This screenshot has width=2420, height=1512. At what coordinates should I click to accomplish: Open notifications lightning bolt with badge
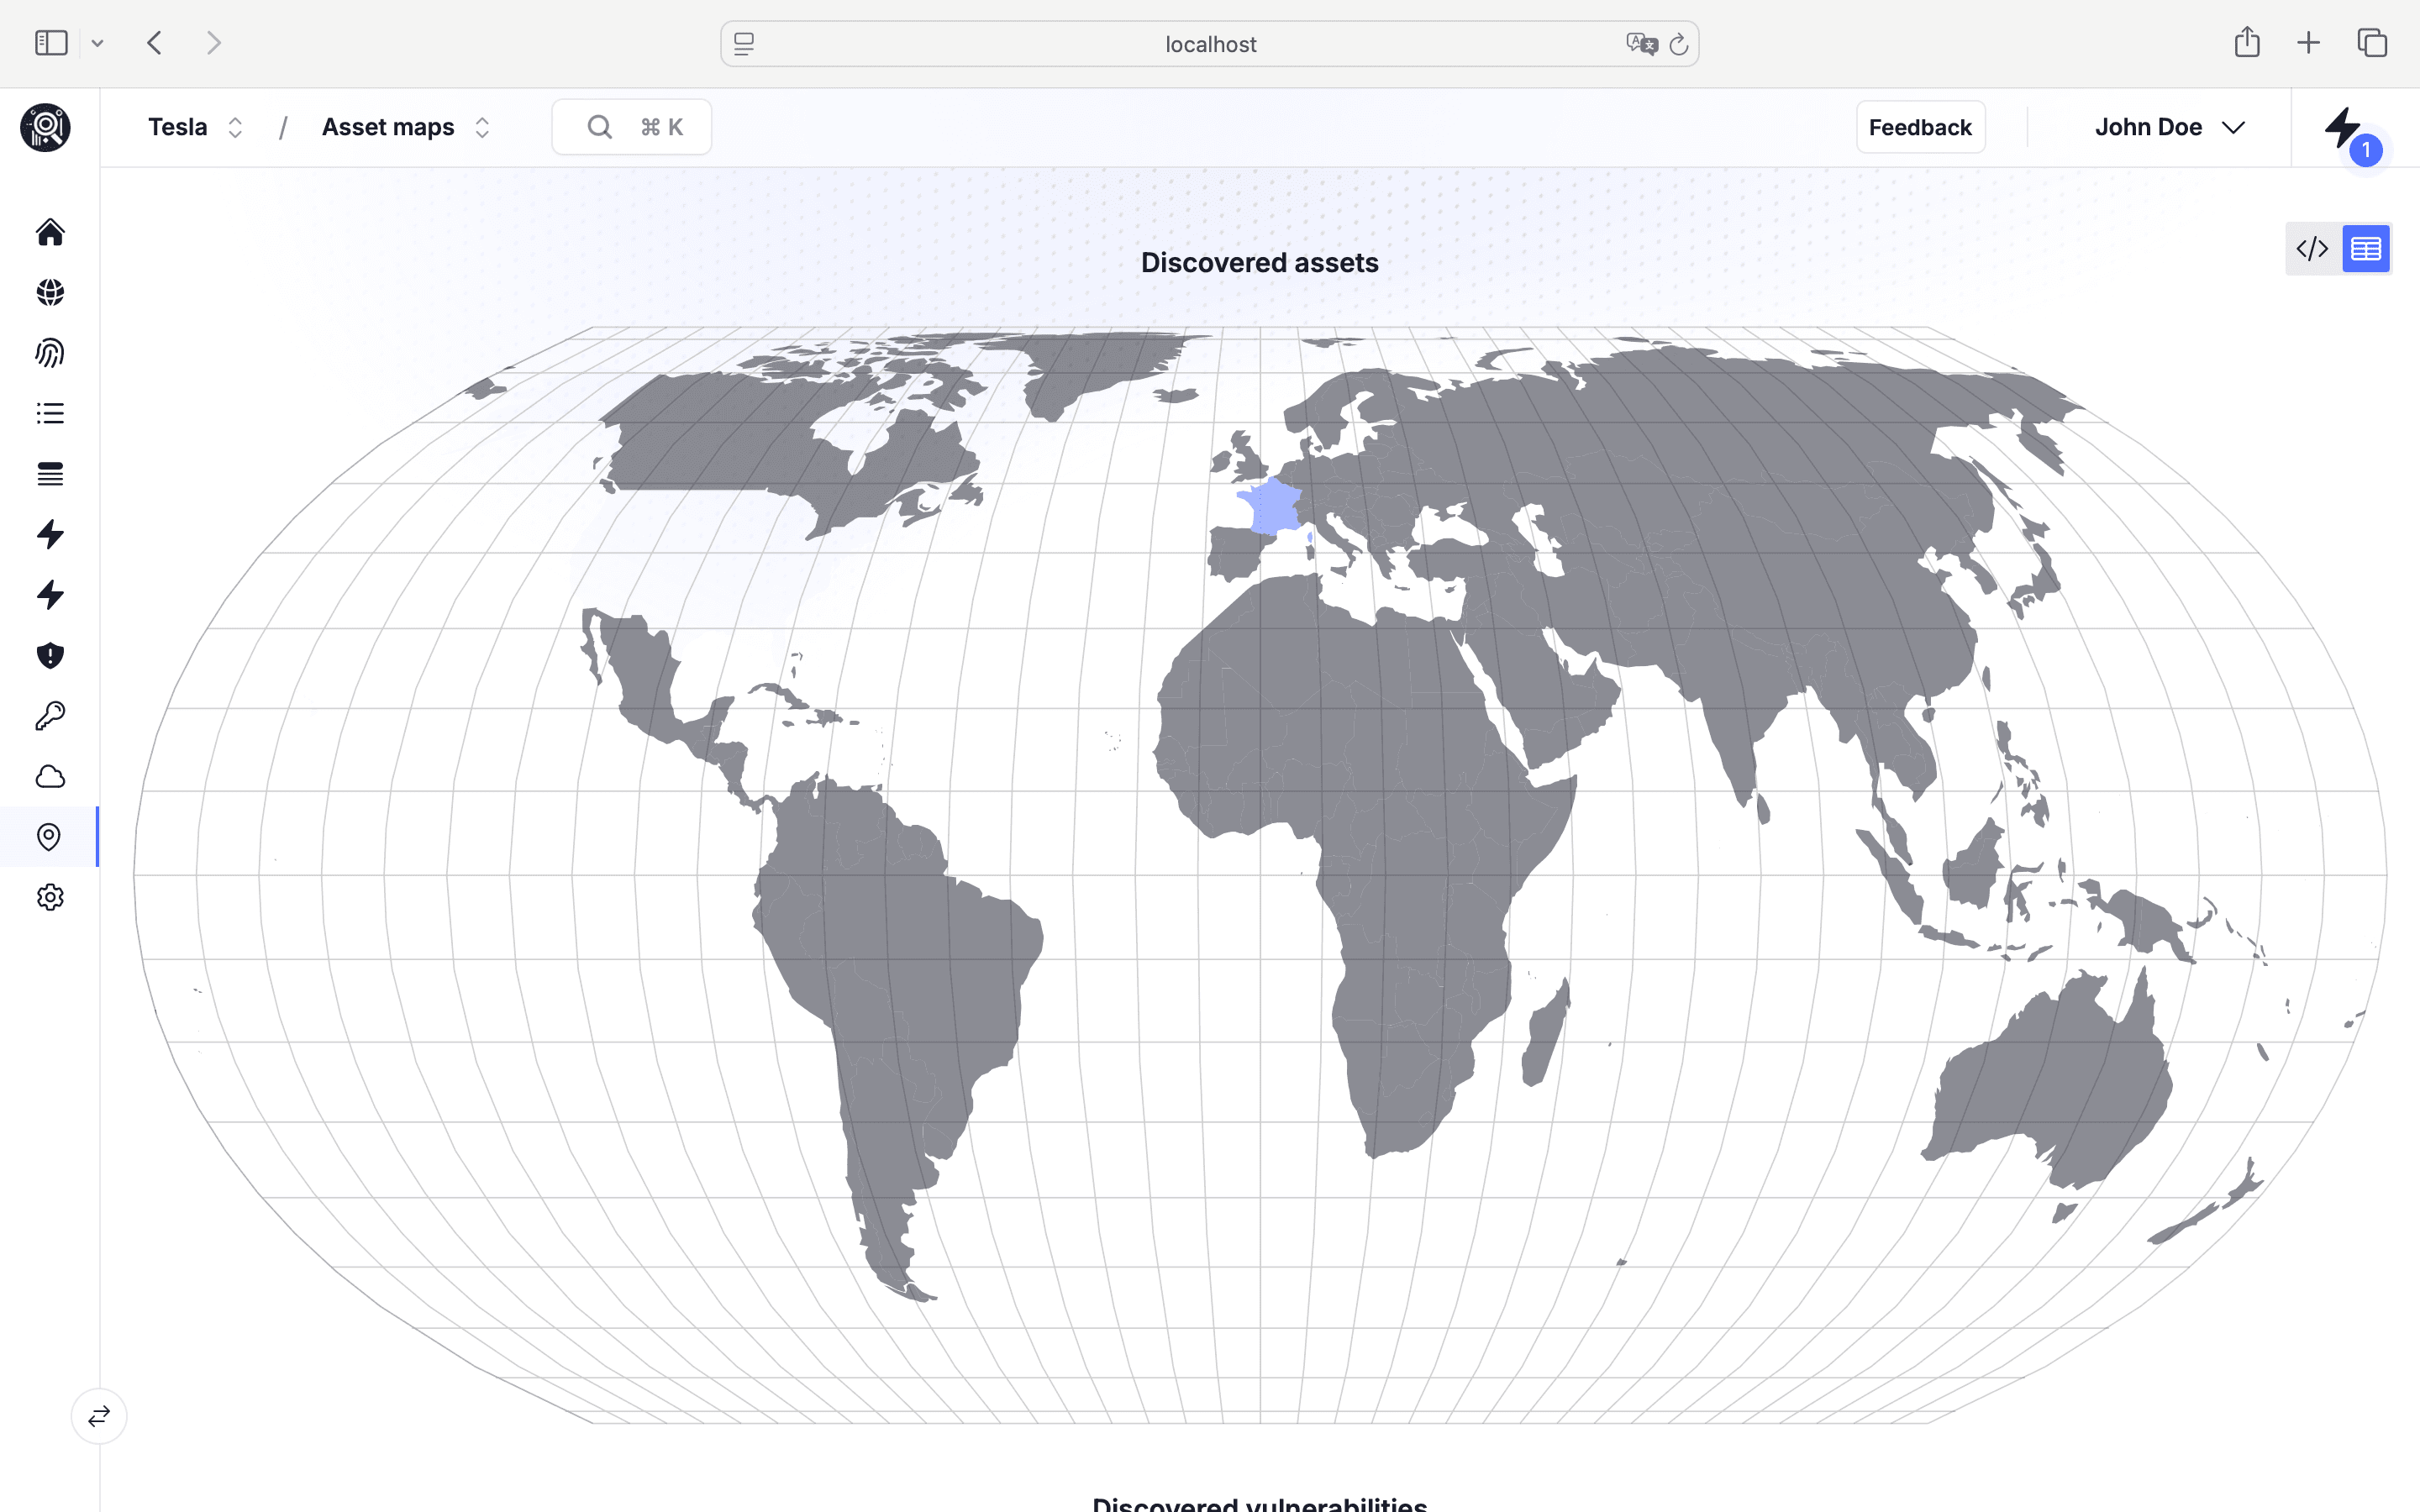coord(2346,130)
